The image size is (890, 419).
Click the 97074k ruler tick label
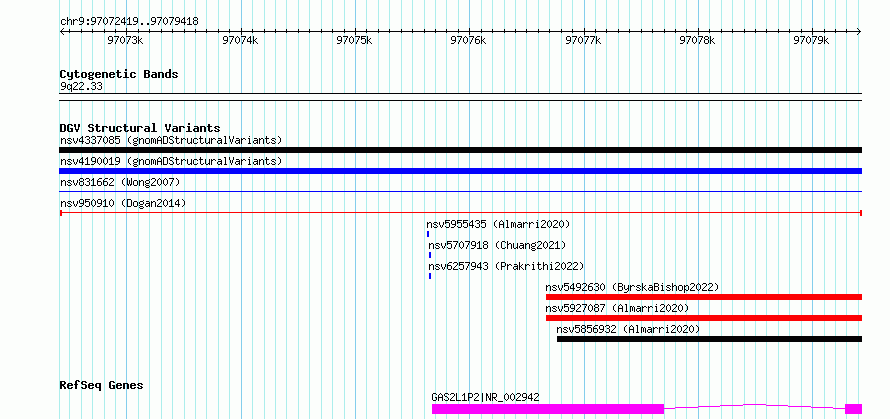point(240,40)
